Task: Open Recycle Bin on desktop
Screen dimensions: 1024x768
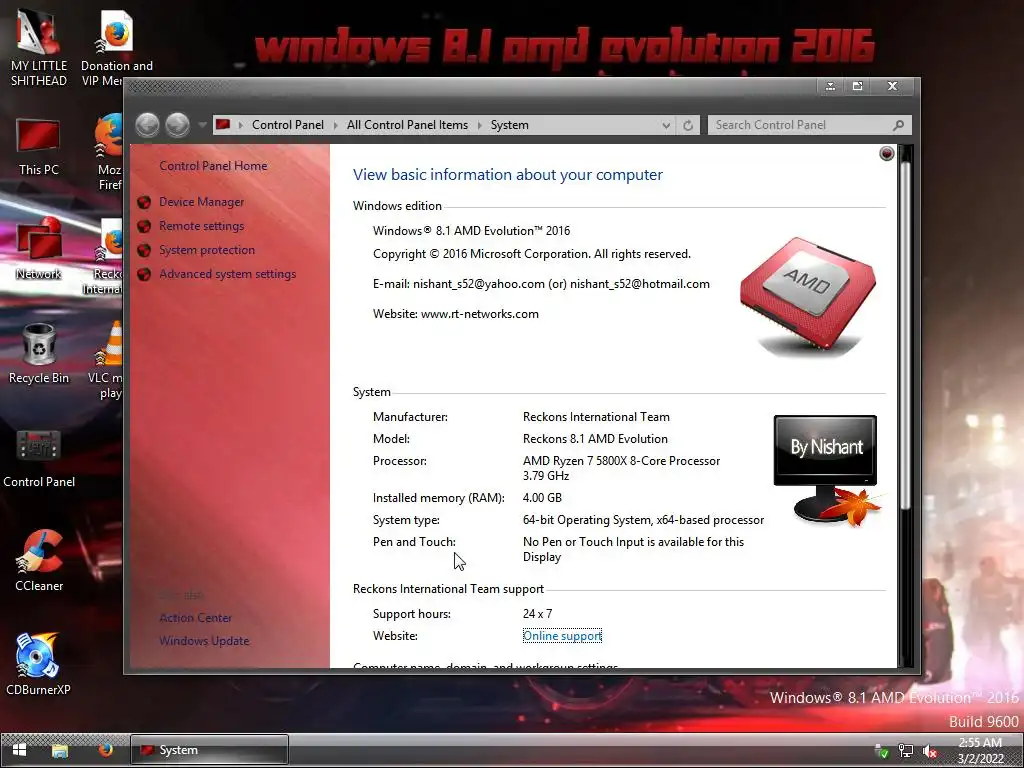Action: click(39, 353)
